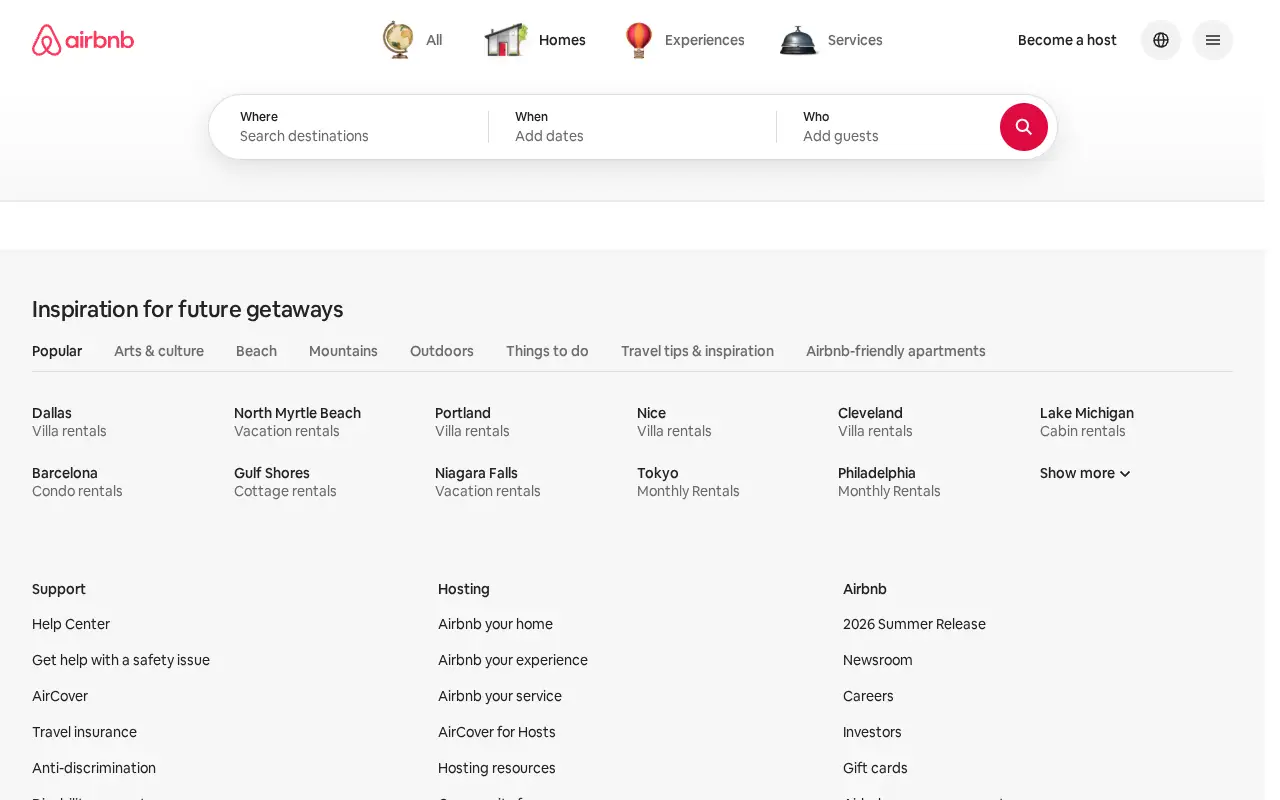Screen dimensions: 1280x800
Task: Click Get help with a safety issue
Action: pyautogui.click(x=121, y=660)
